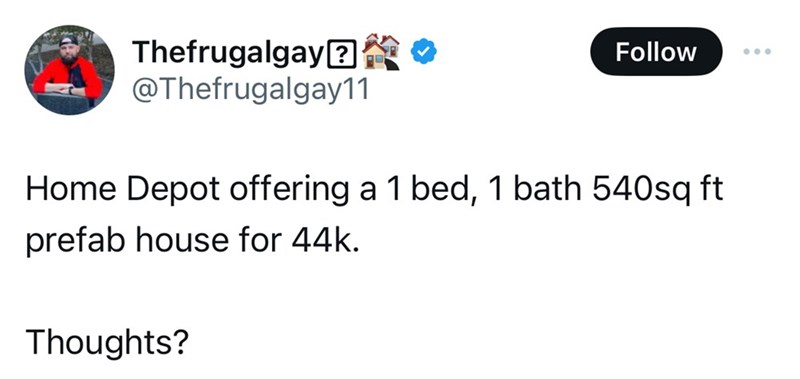800x379 pixels.
Task: Click the "540sq ft" text in tweet
Action: [658, 190]
